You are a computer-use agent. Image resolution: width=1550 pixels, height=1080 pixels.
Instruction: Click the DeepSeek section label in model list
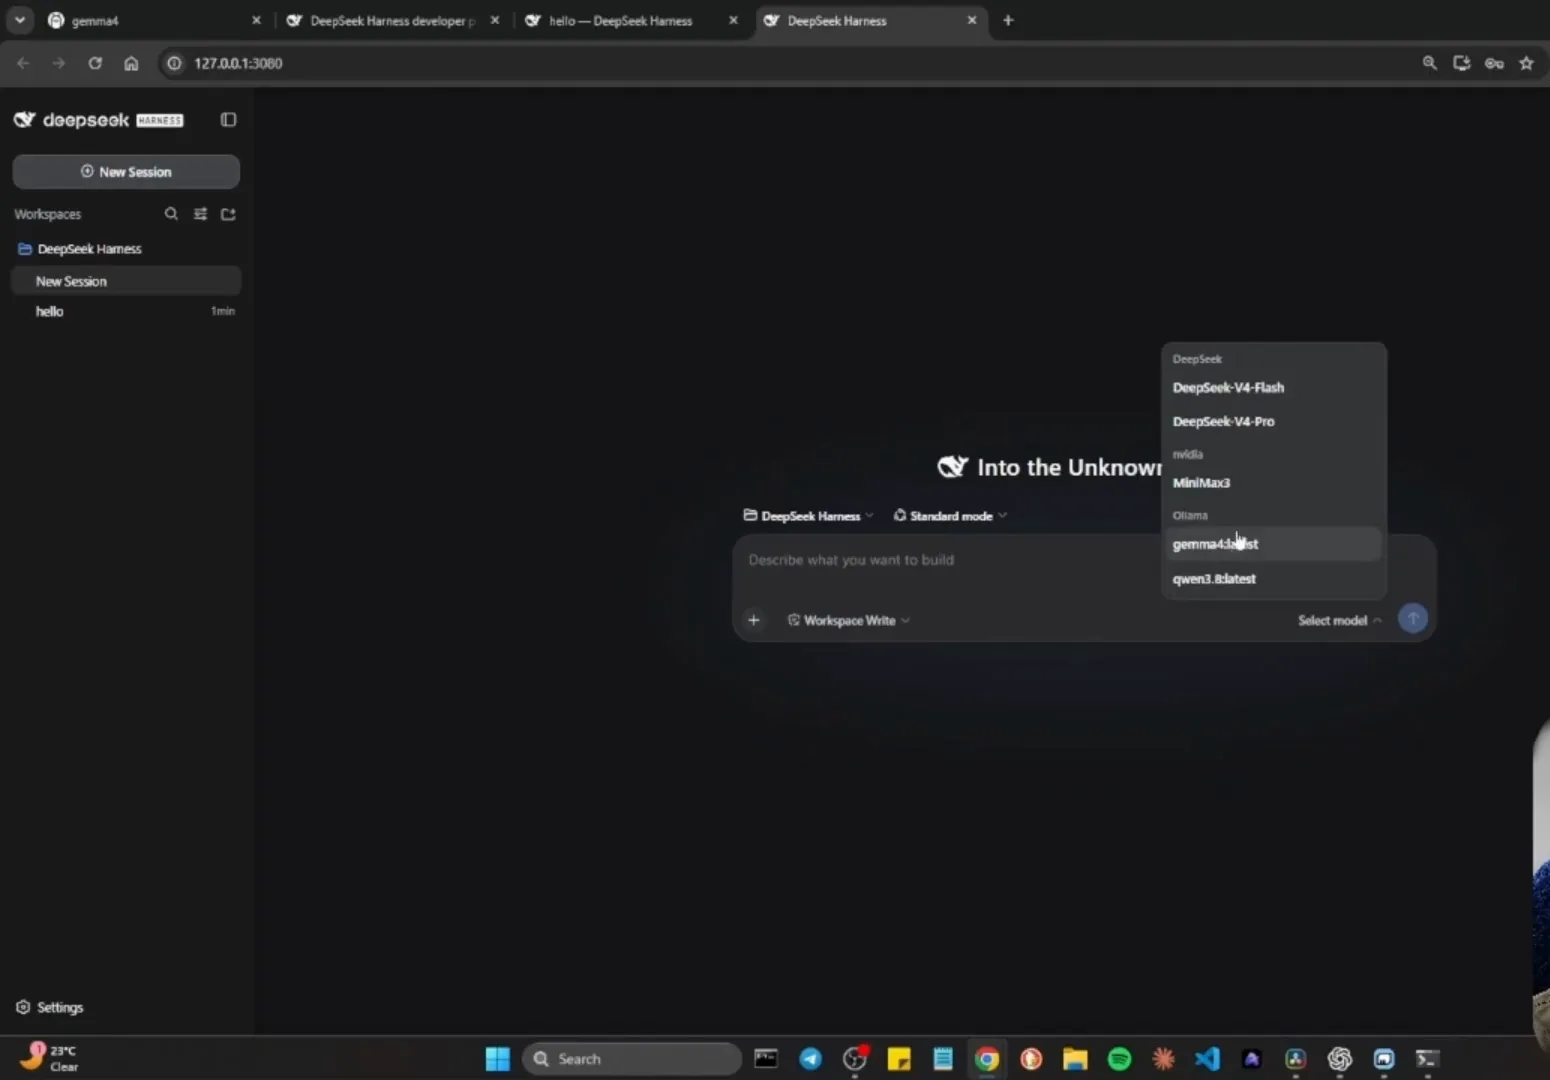[1197, 359]
